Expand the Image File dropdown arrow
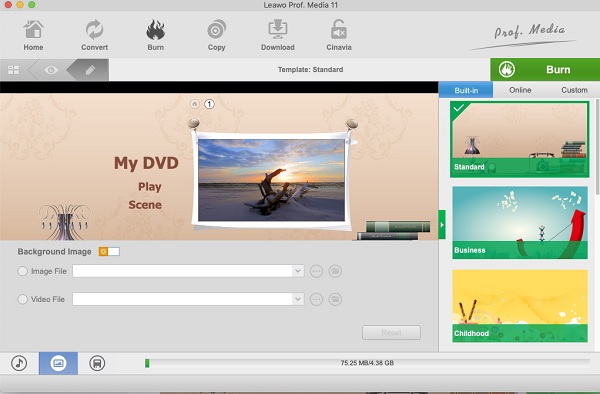This screenshot has height=394, width=600. 298,271
